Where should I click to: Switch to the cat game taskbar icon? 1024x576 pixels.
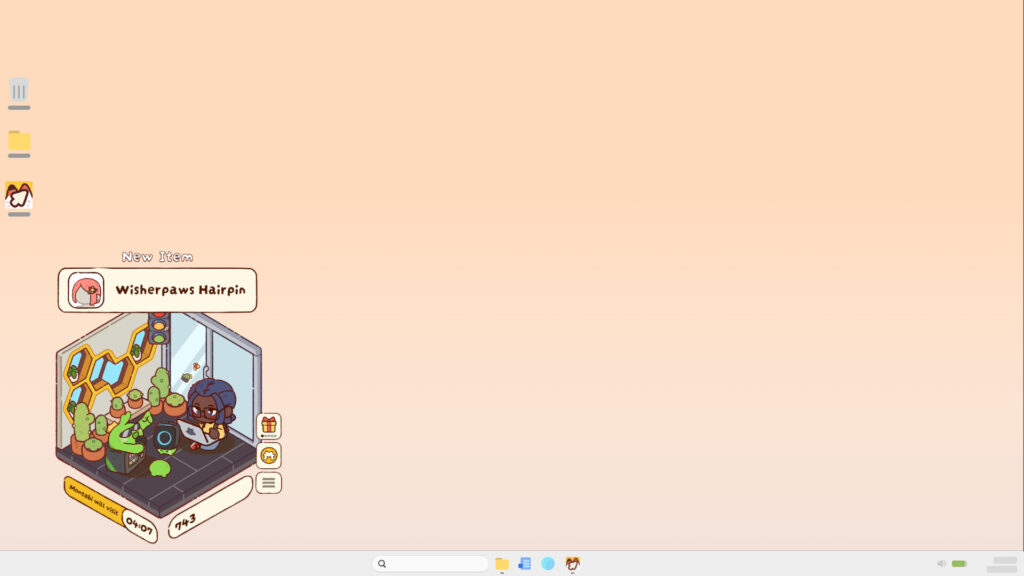pos(573,564)
